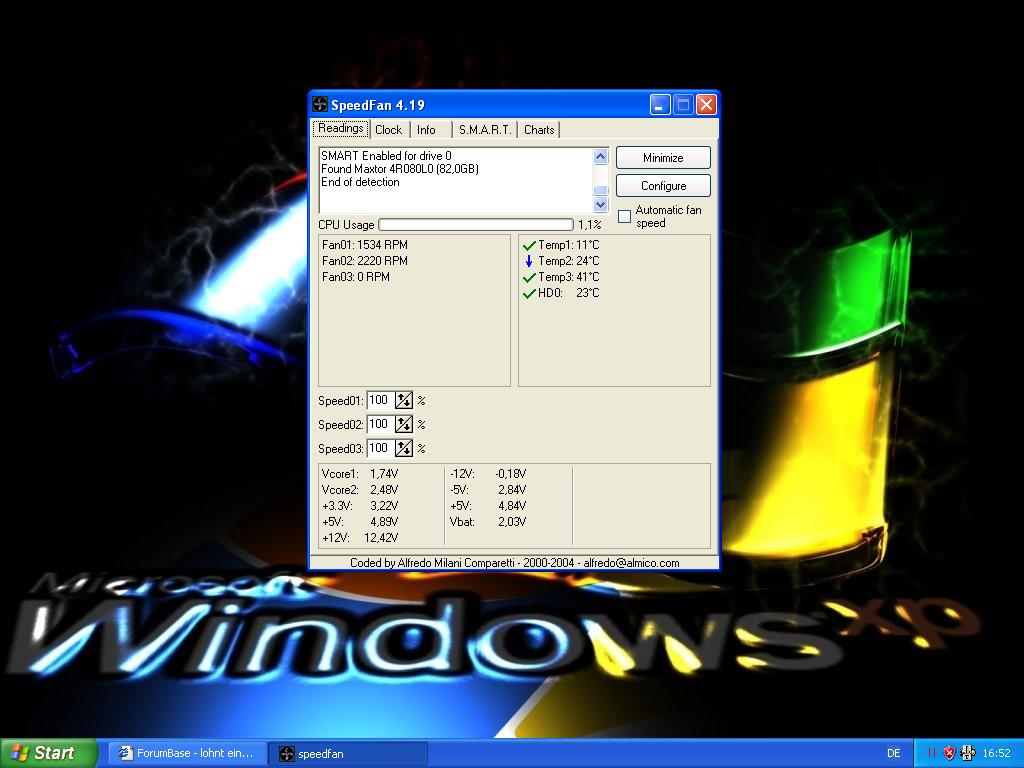The height and width of the screenshot is (768, 1024).
Task: Click the CPU Usage progress bar
Action: coord(476,225)
